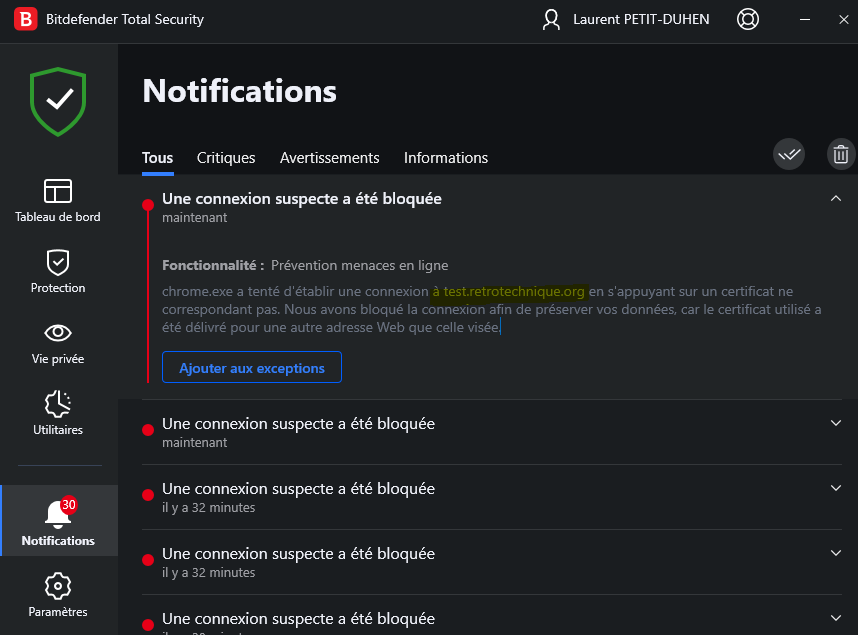858x635 pixels.
Task: Click Ajouter aux exceptions button
Action: (252, 367)
